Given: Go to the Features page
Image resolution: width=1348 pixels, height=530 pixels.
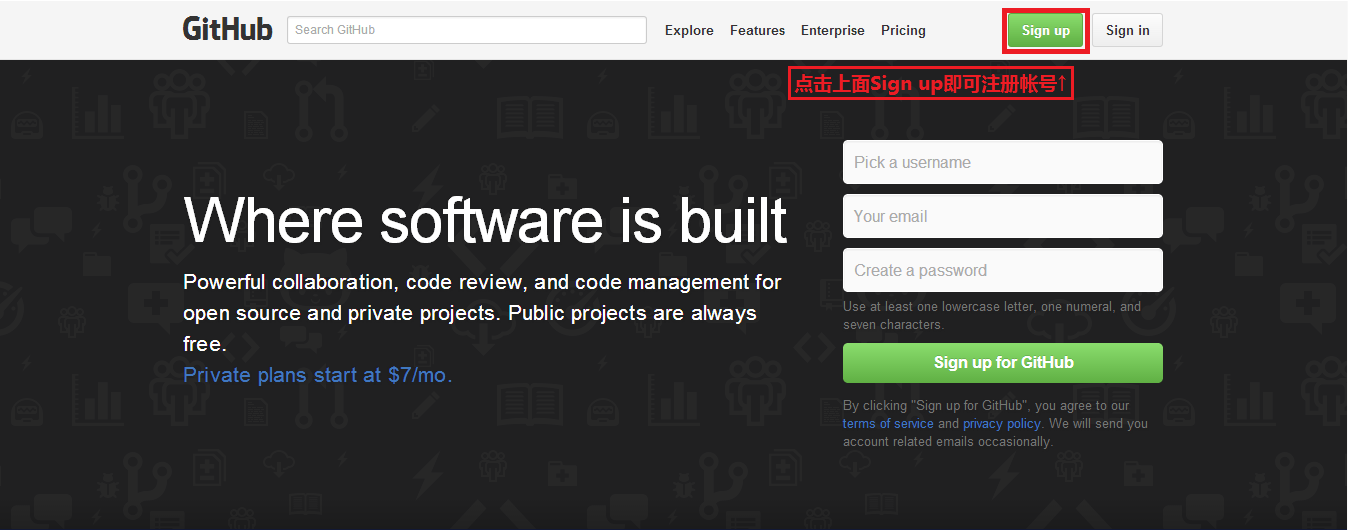Looking at the screenshot, I should 757,30.
